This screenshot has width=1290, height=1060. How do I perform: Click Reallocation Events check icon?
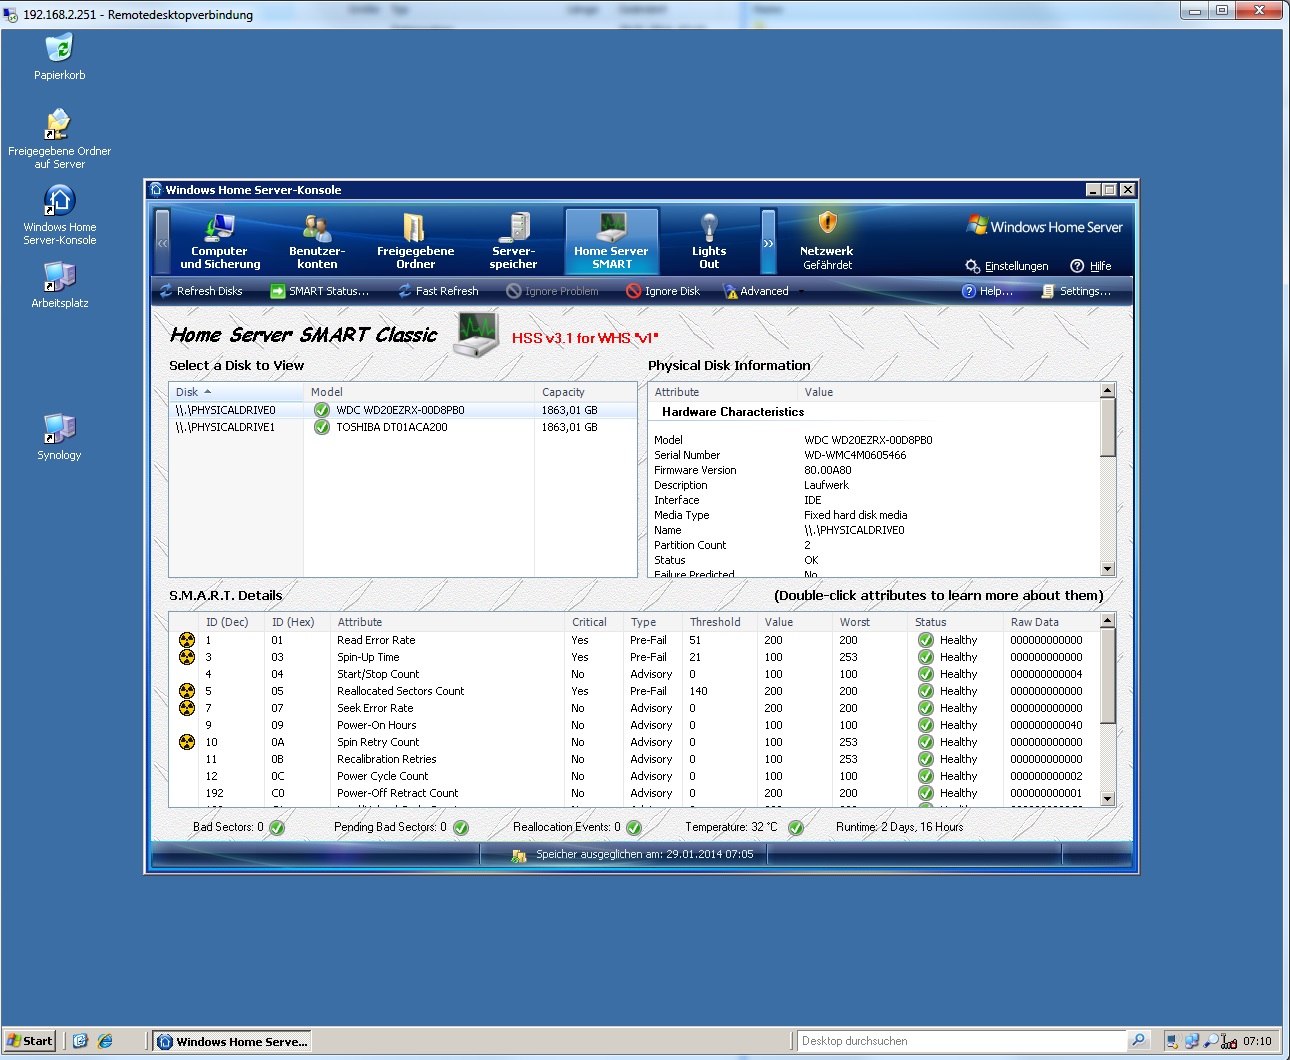pos(634,828)
